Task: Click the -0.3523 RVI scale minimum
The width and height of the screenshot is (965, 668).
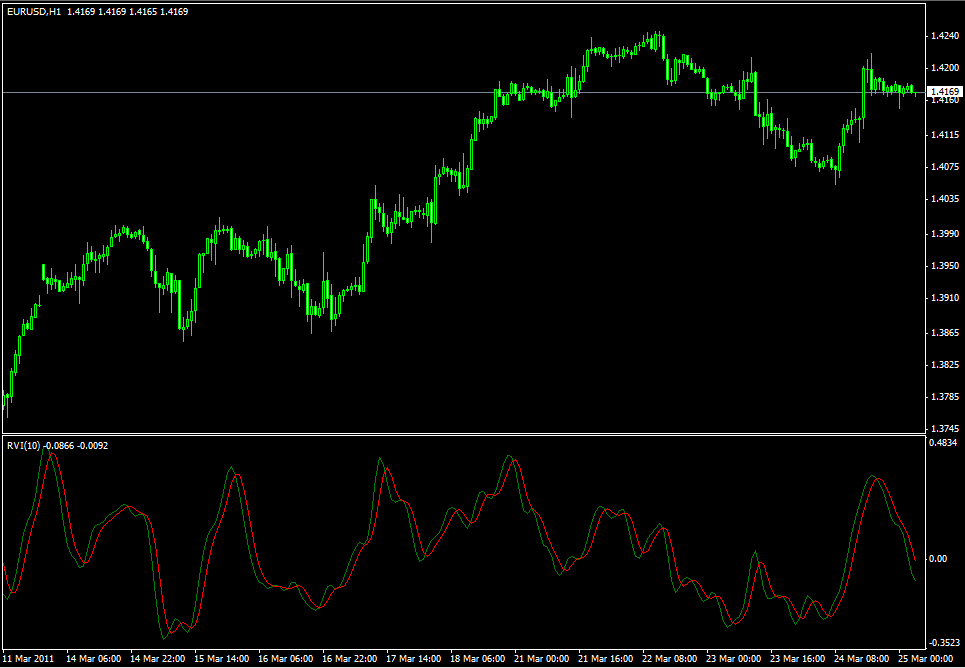Action: click(943, 642)
